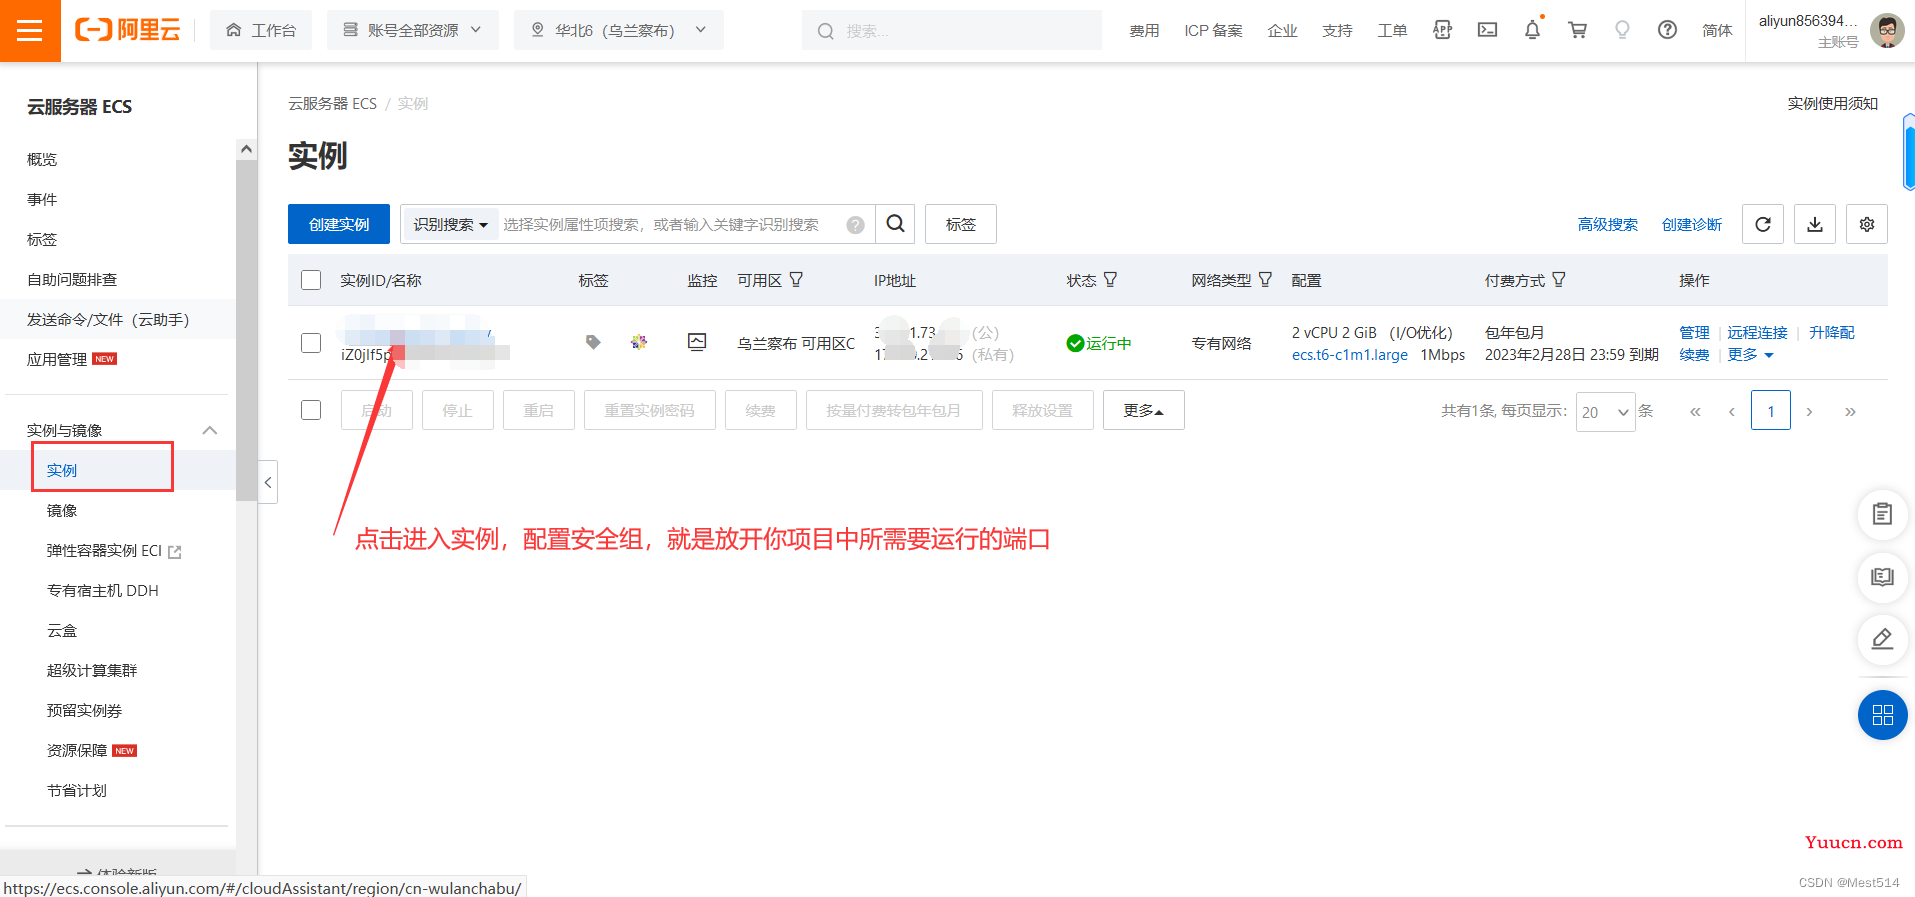Open floating blue grid apps button
The width and height of the screenshot is (1915, 897).
pos(1882,715)
